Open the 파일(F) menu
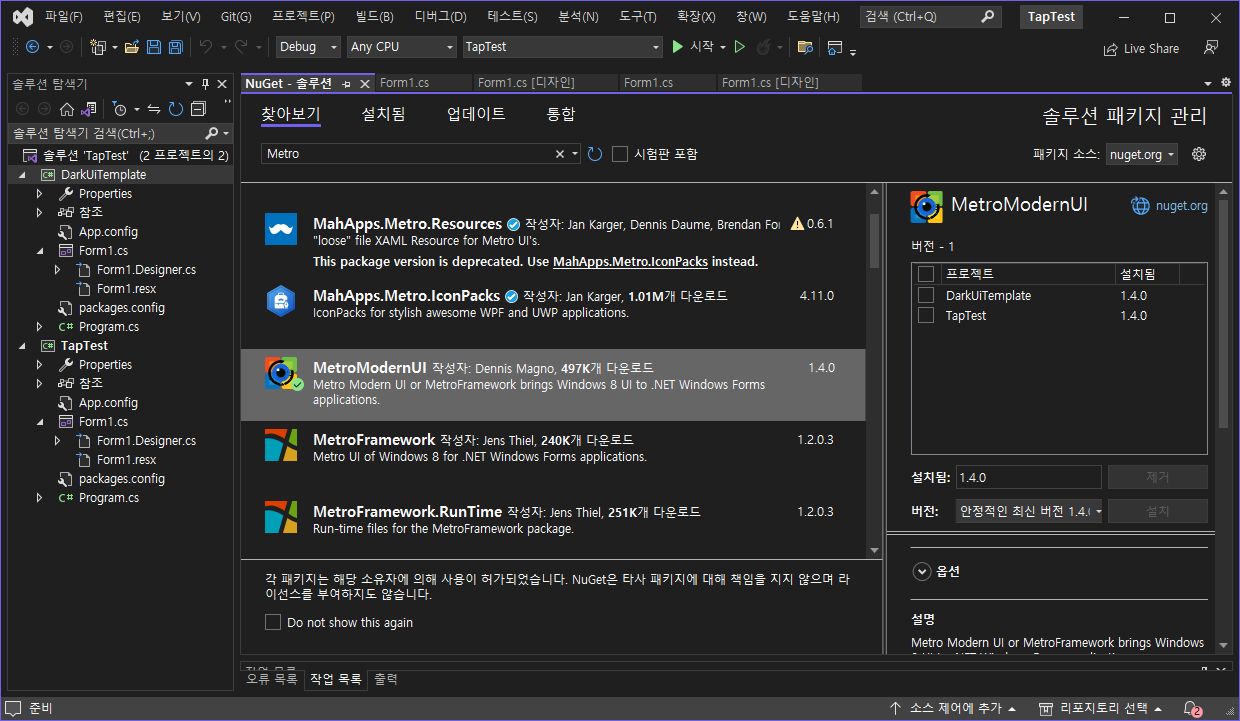 click(64, 17)
